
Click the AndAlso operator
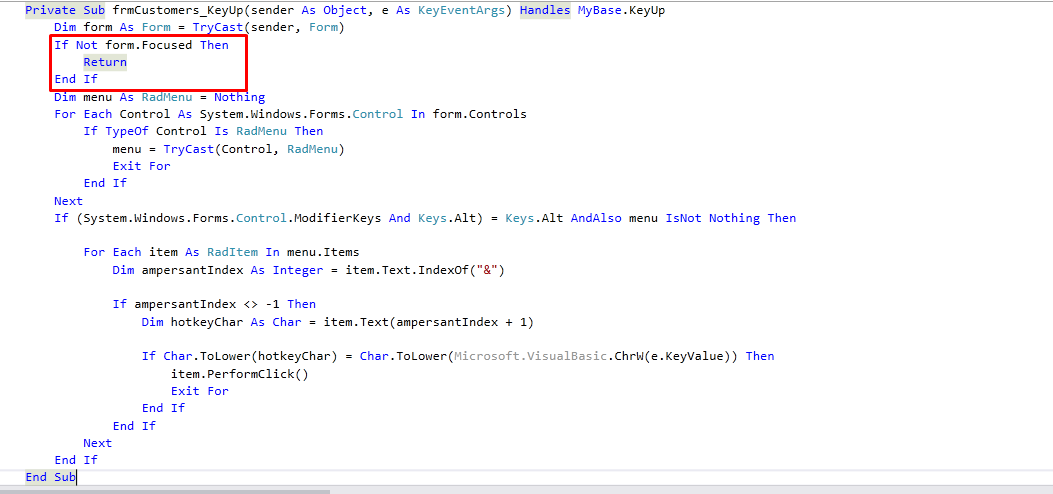(x=596, y=217)
